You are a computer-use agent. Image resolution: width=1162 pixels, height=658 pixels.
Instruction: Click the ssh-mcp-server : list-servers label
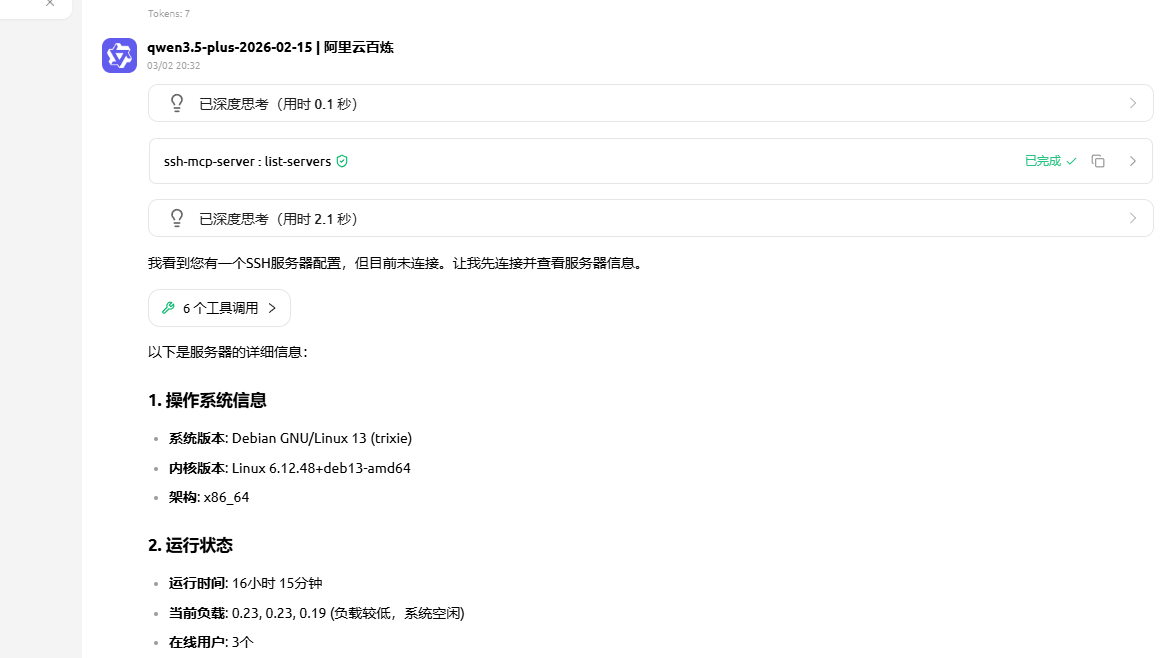248,161
